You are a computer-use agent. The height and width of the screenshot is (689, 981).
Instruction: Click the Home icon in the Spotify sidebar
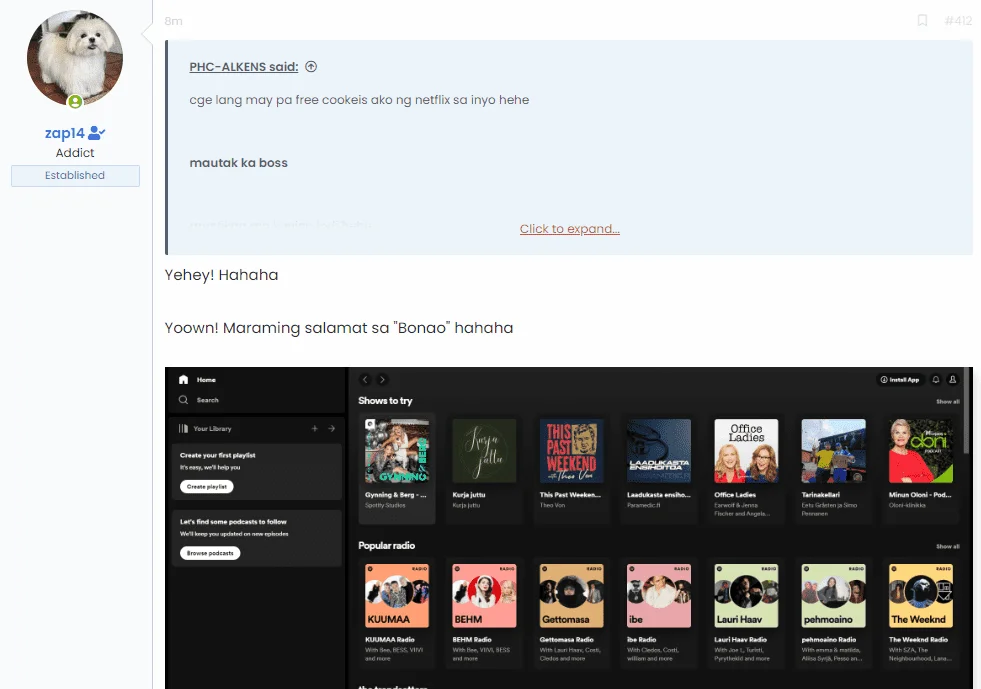(183, 379)
